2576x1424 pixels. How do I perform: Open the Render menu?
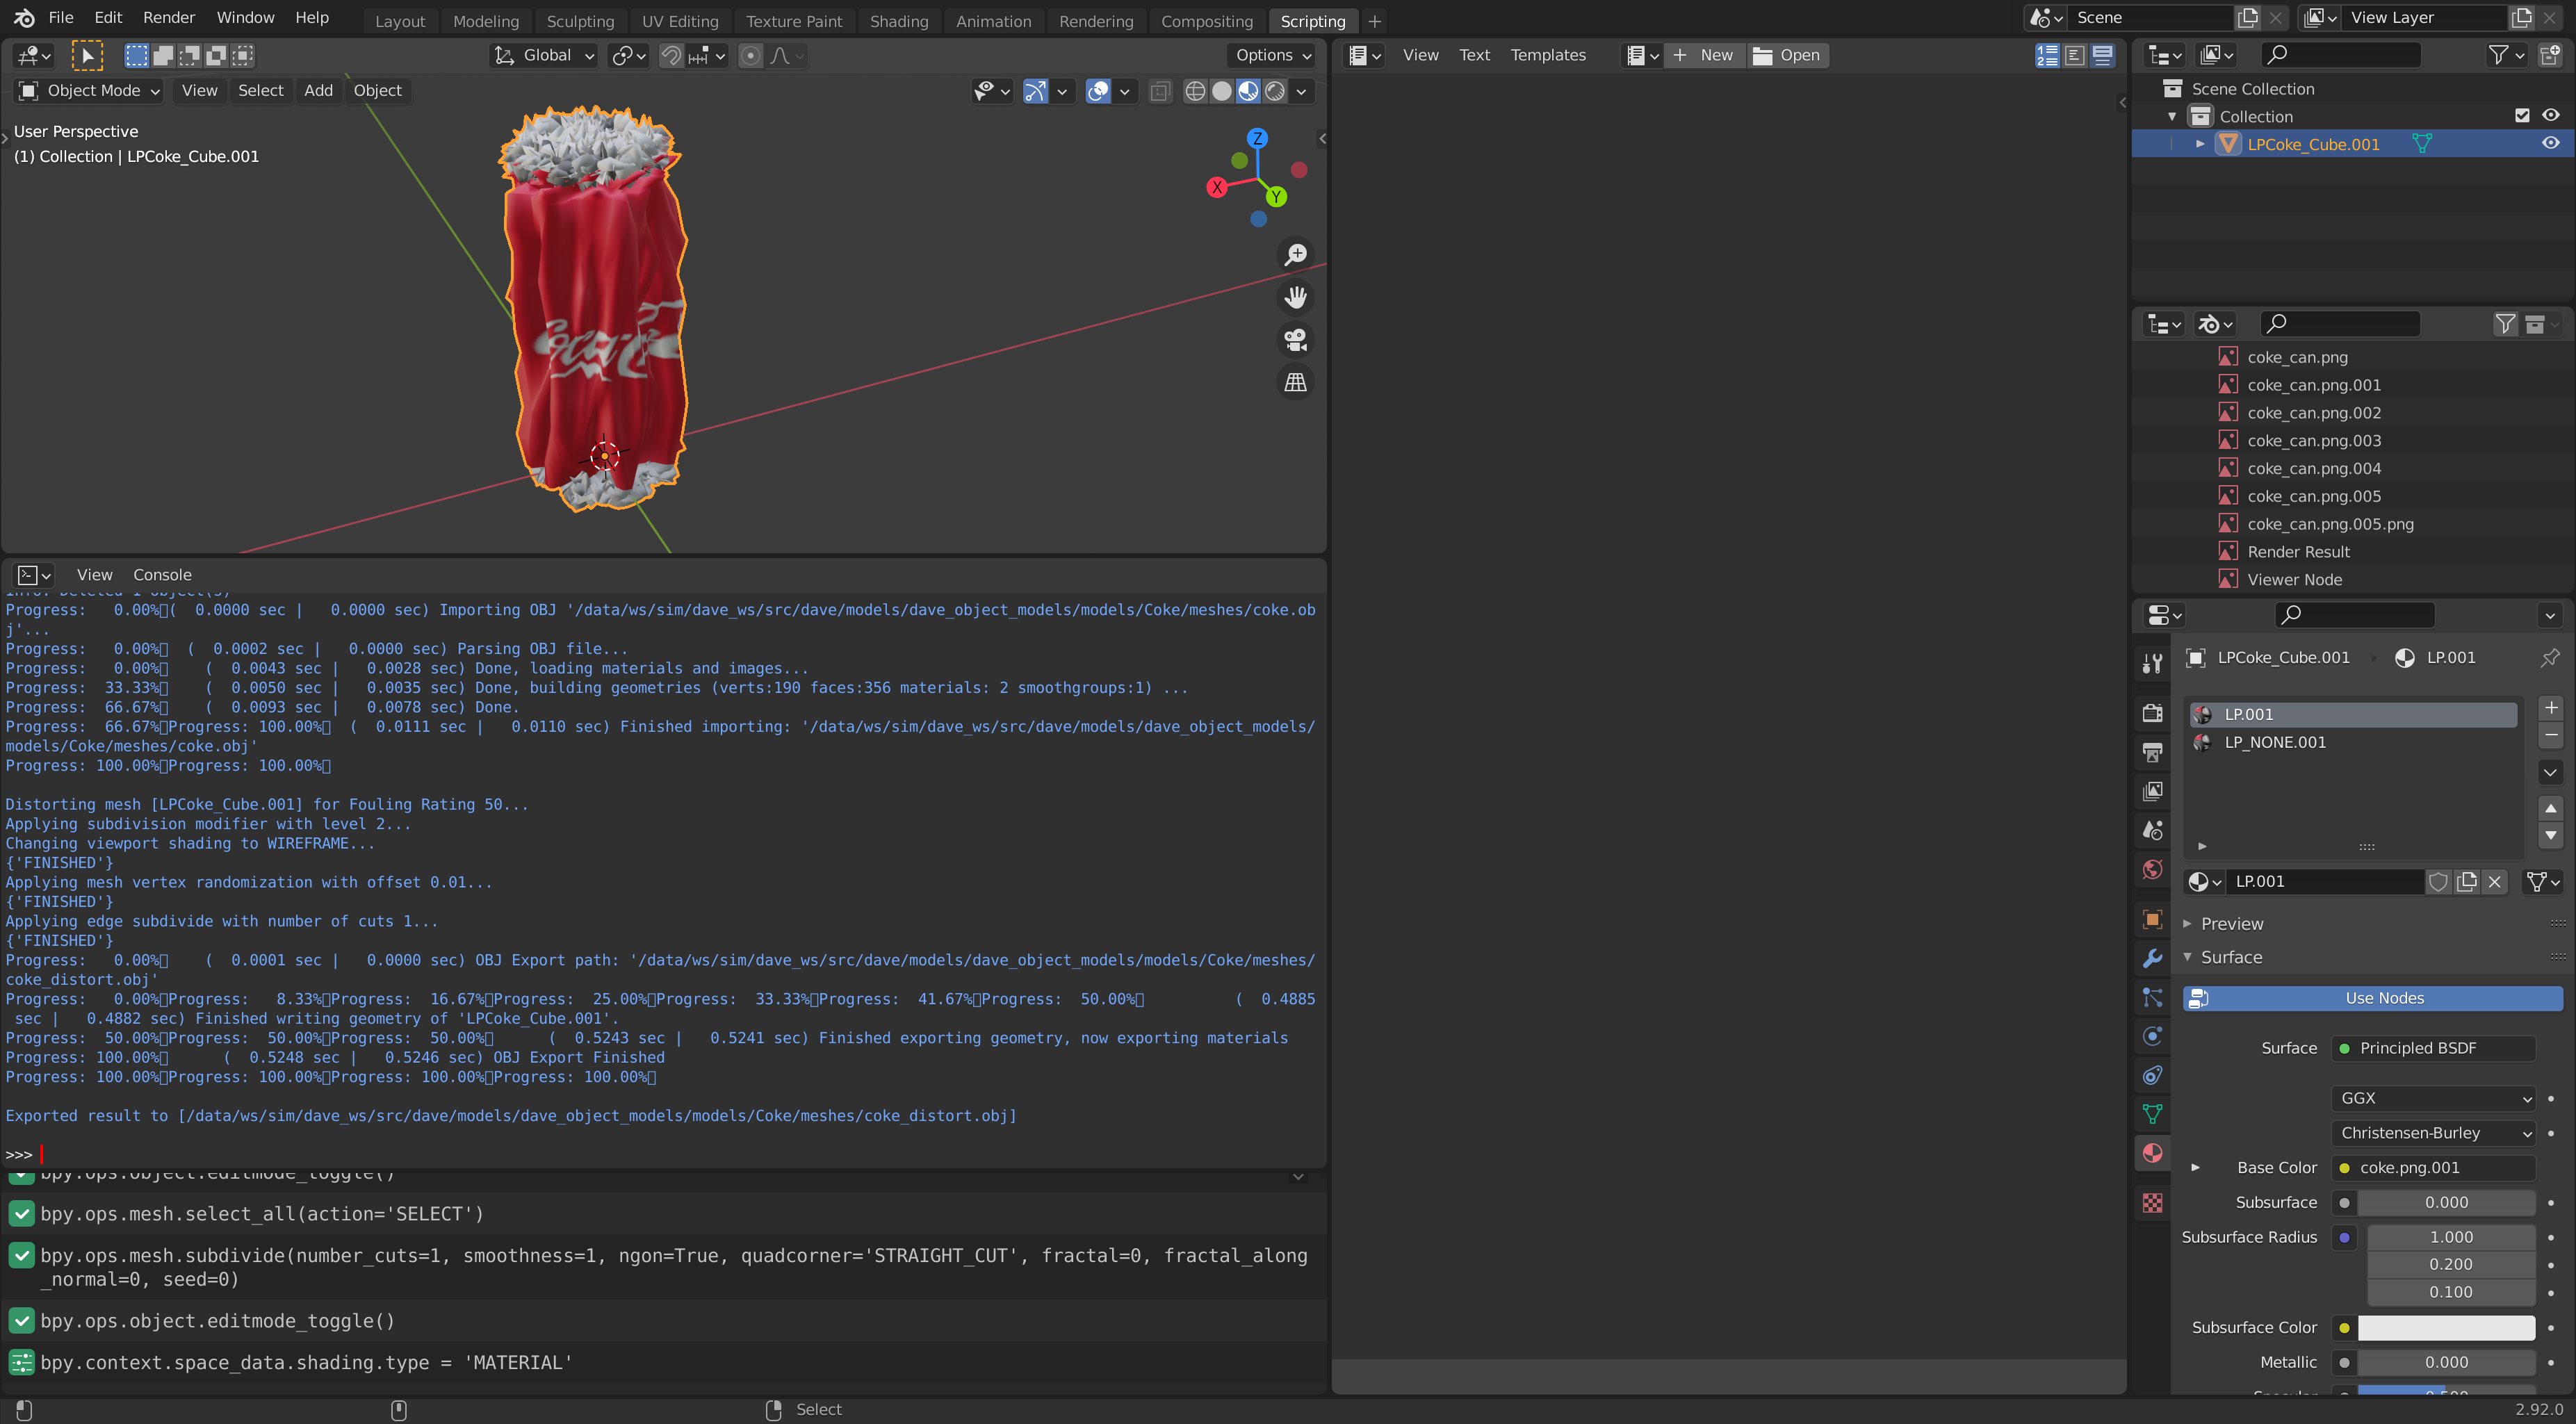(x=169, y=18)
